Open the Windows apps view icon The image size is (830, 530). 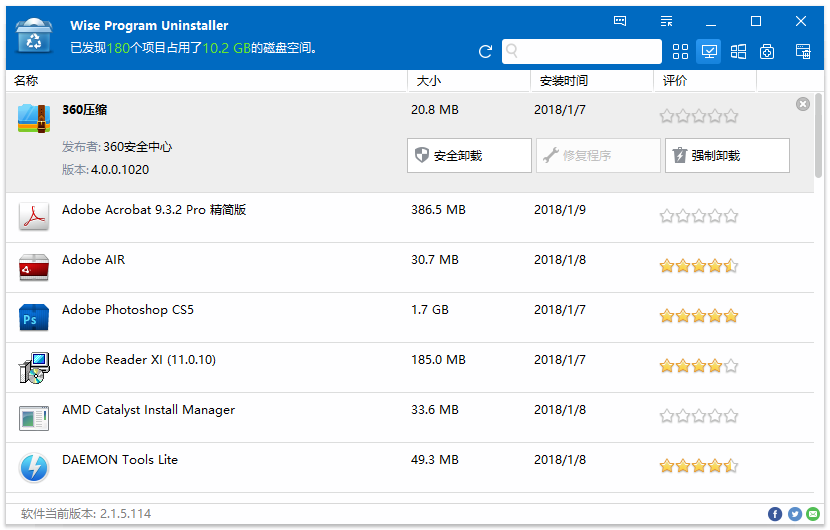click(x=738, y=51)
